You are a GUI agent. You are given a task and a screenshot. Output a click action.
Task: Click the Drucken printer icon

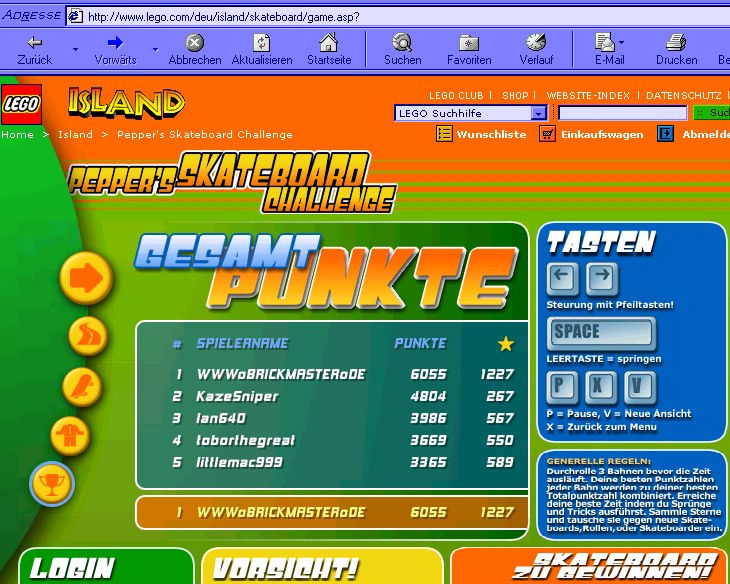coord(676,49)
